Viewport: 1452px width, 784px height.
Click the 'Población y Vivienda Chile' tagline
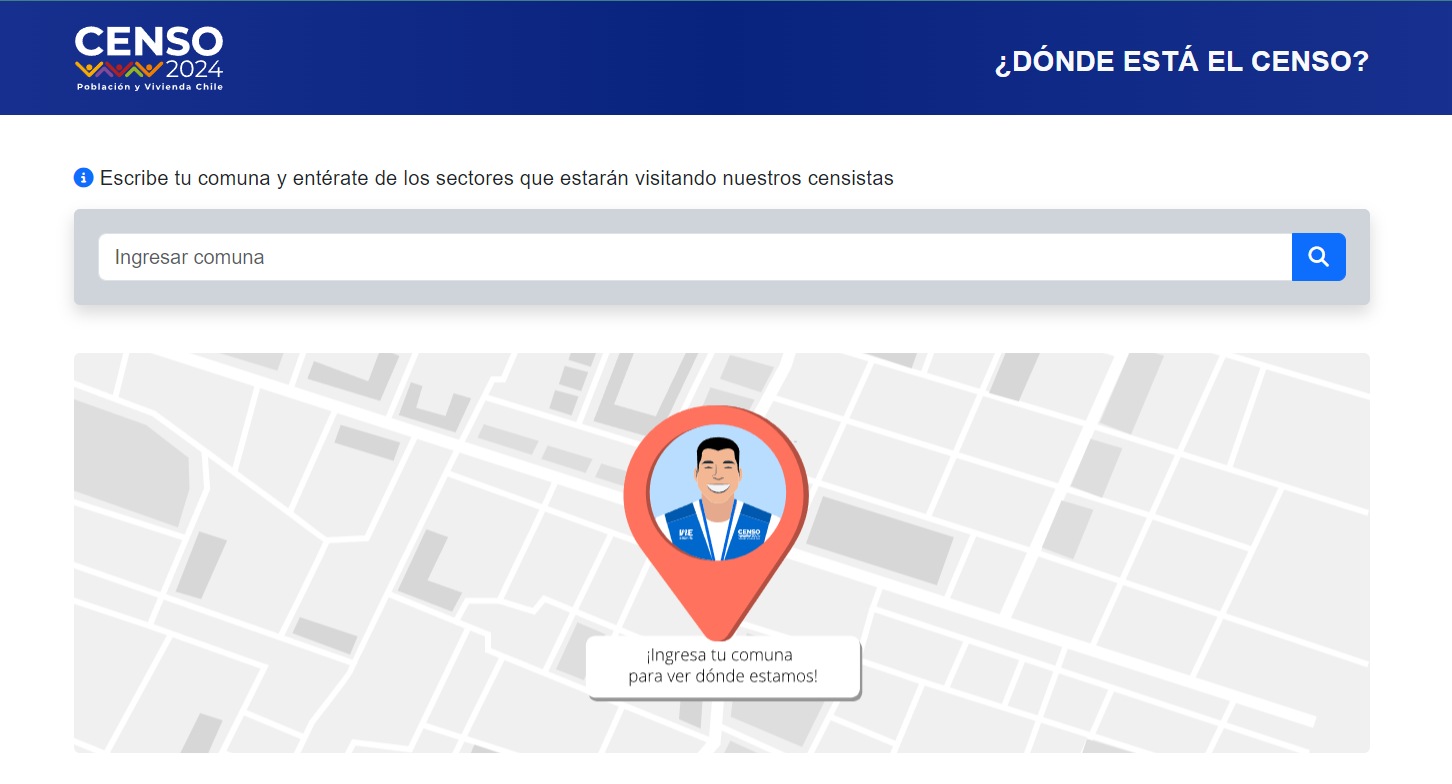(149, 87)
